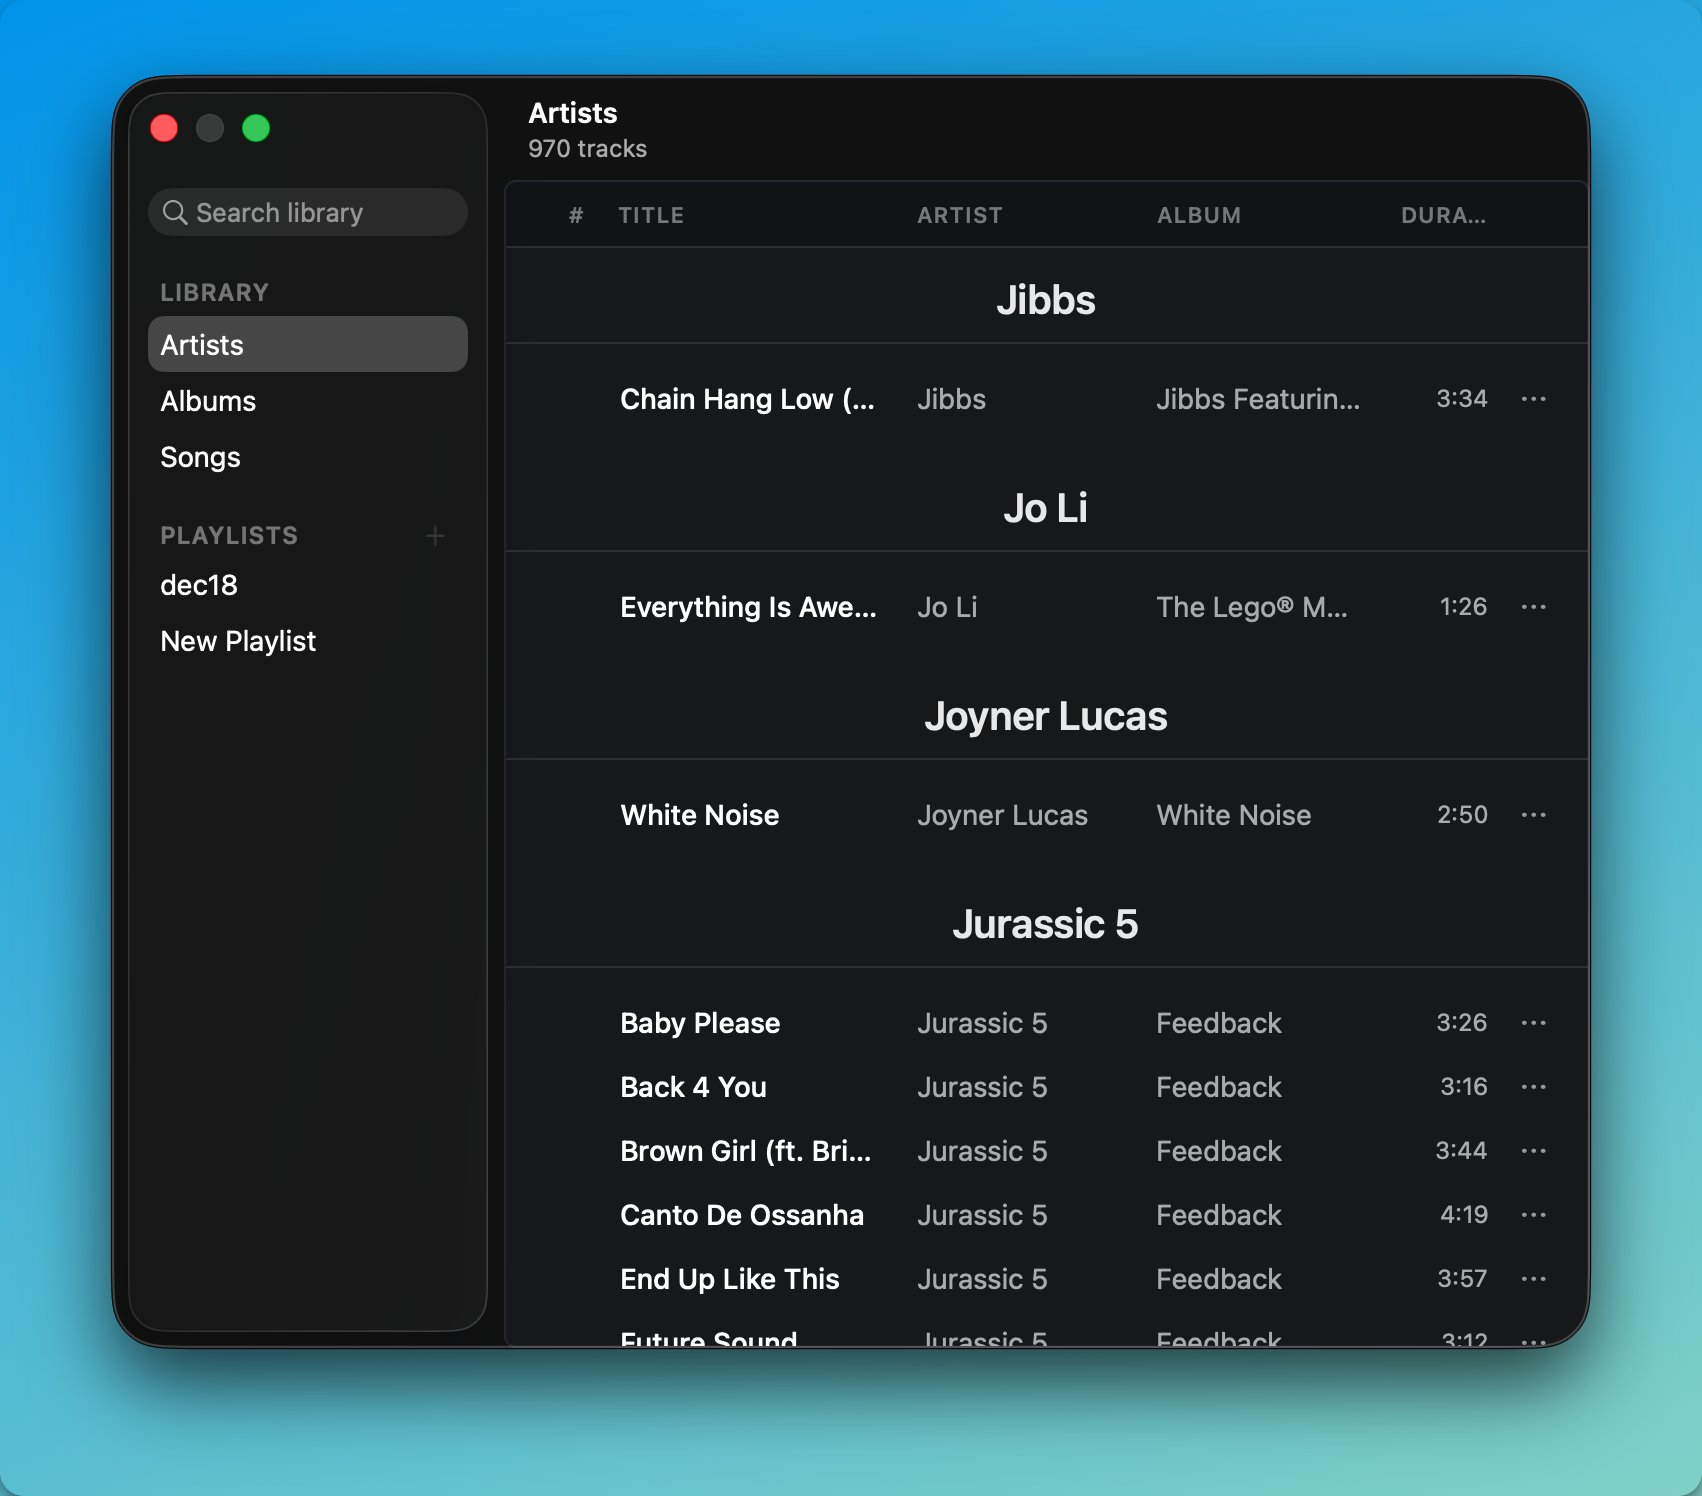The width and height of the screenshot is (1702, 1496).
Task: Click artist Jo Li in the track row
Action: [x=947, y=607]
